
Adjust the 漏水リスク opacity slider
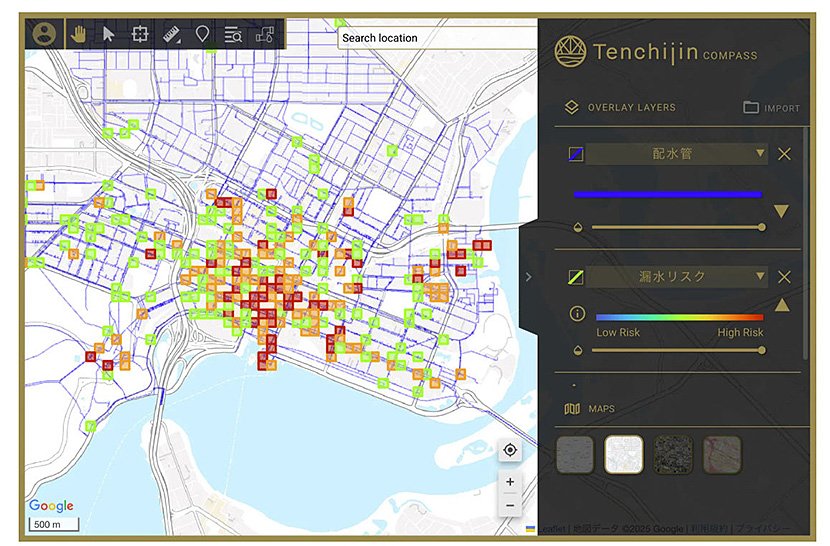point(679,350)
